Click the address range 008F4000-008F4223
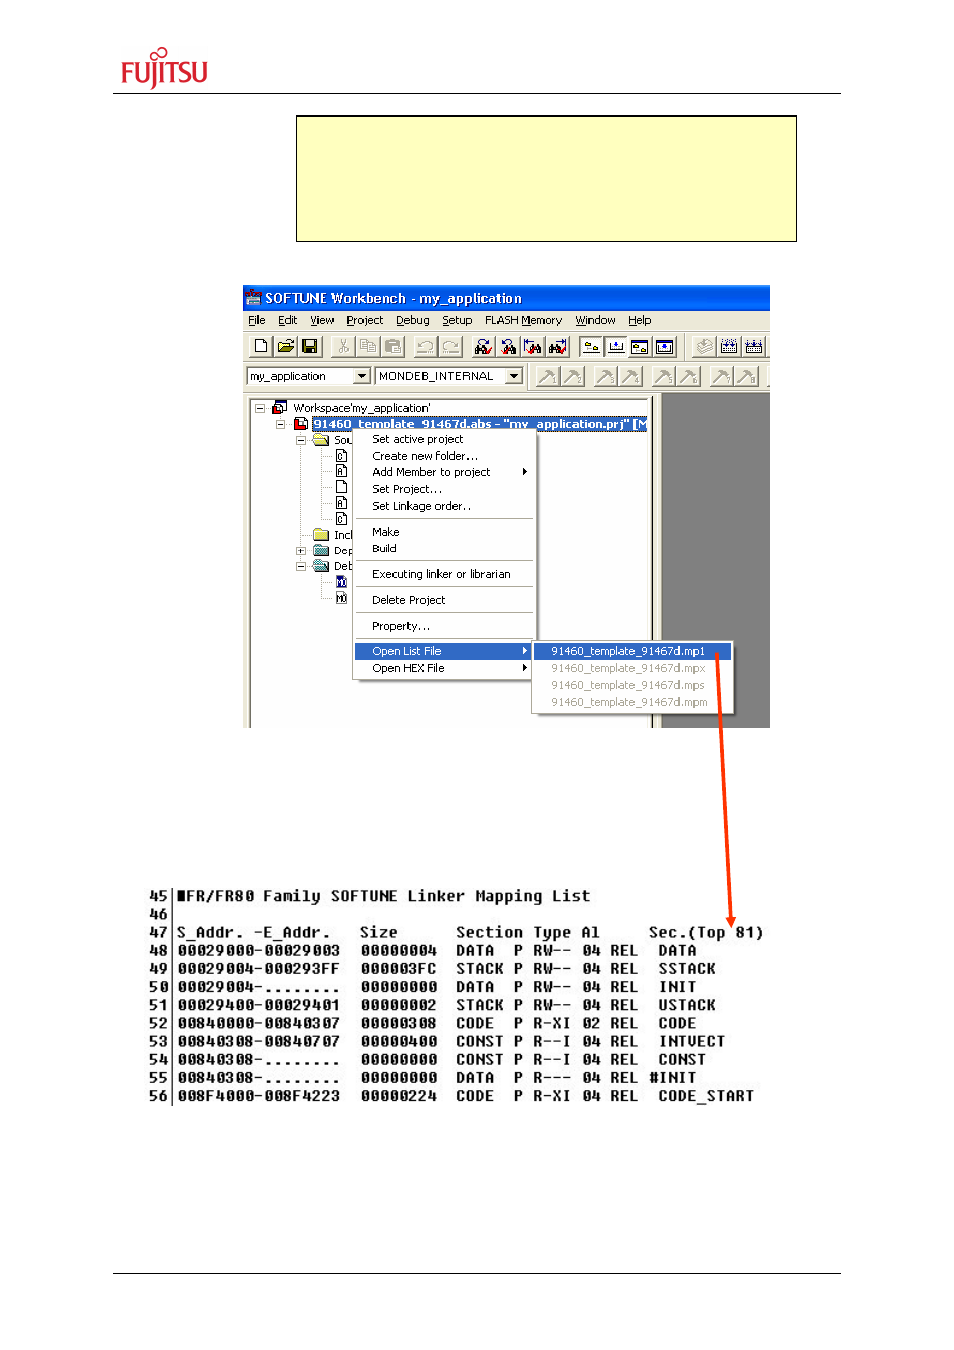Viewport: 954px width, 1350px height. tap(259, 1096)
